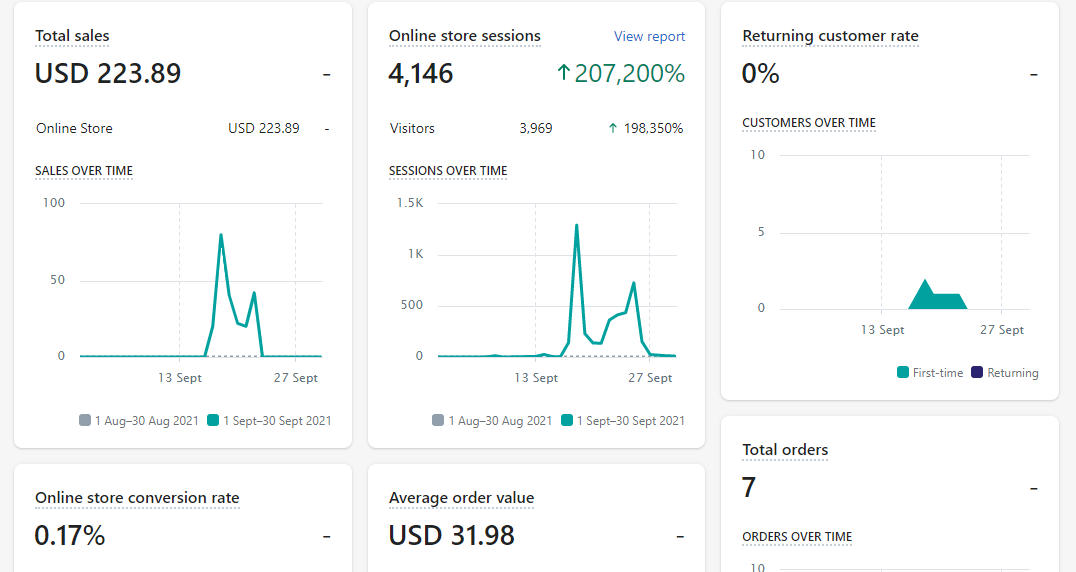
Task: Click the Returning customer rate heading
Action: [830, 36]
